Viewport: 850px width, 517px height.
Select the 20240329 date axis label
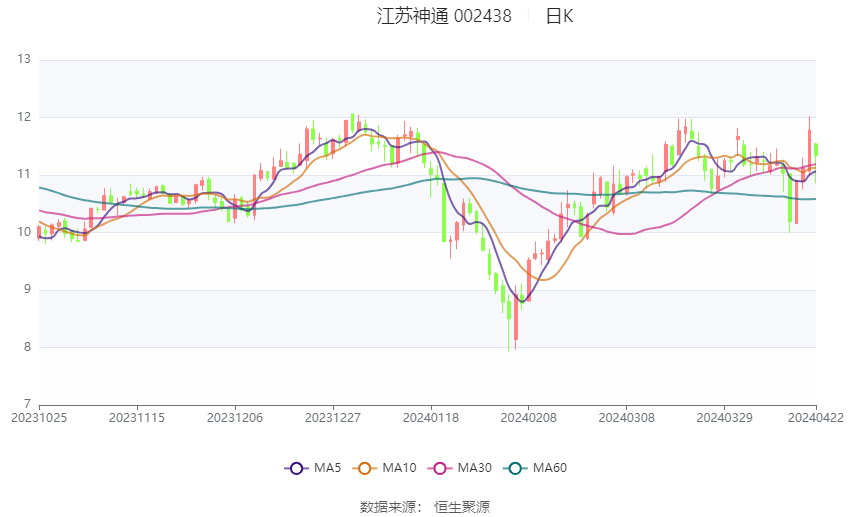coord(724,418)
